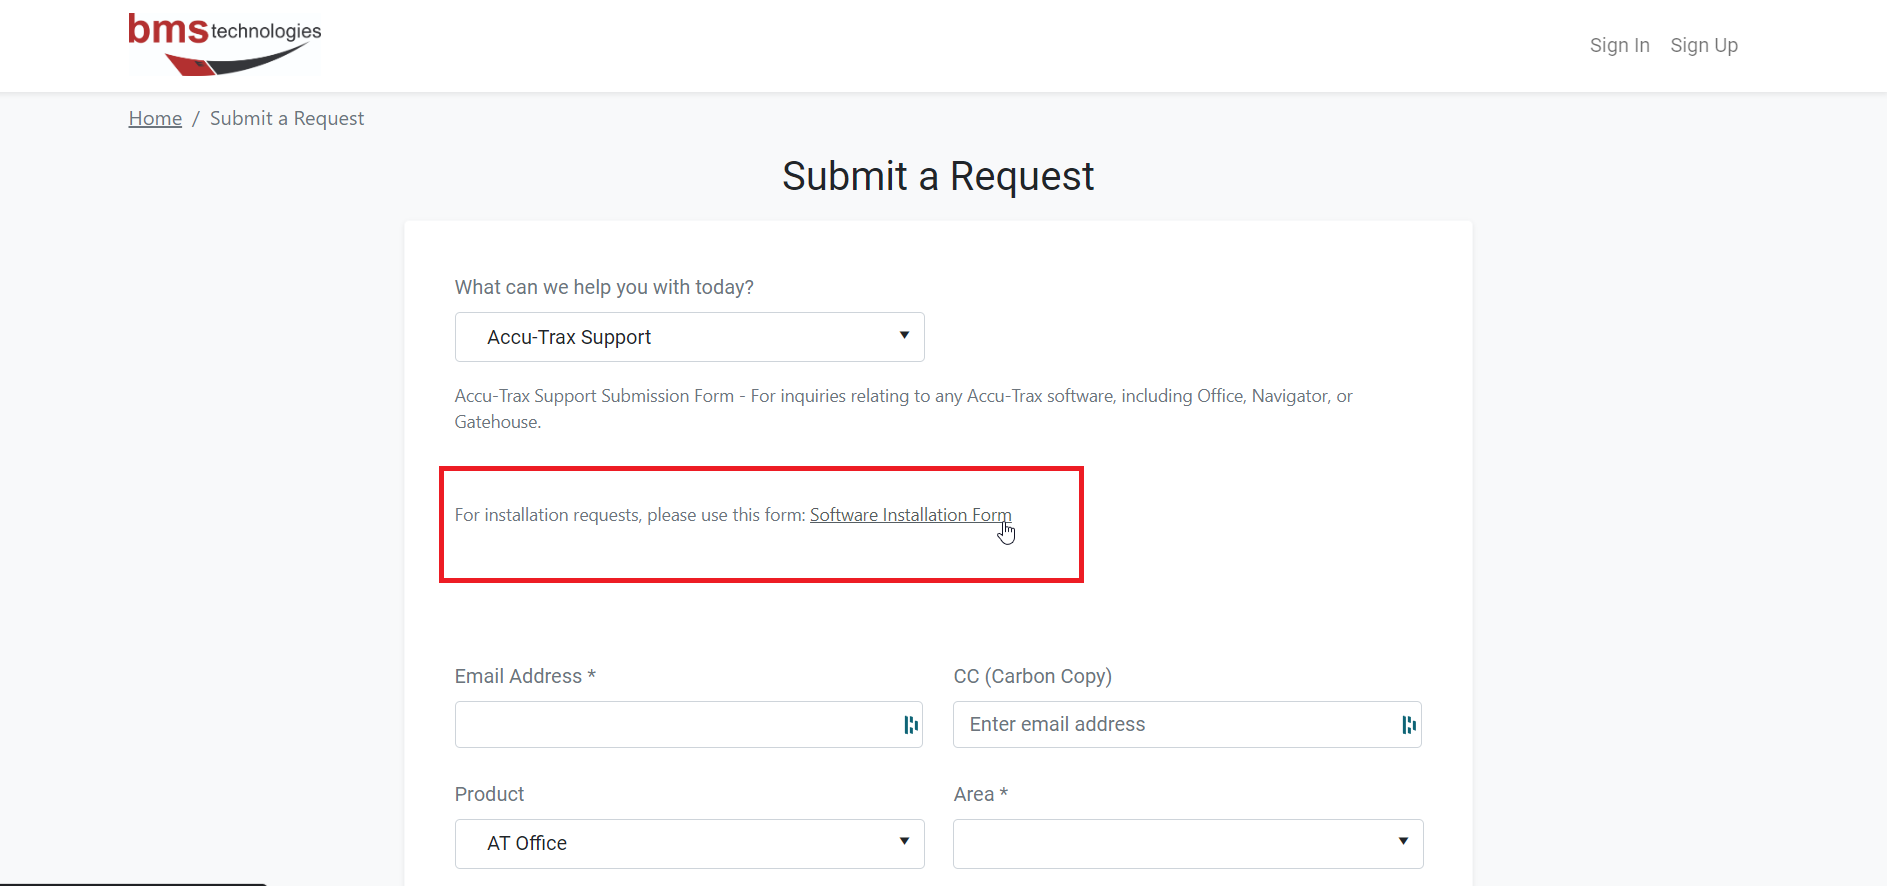Viewport: 1887px width, 886px height.
Task: Click the bms technologies logo
Action: [224, 44]
